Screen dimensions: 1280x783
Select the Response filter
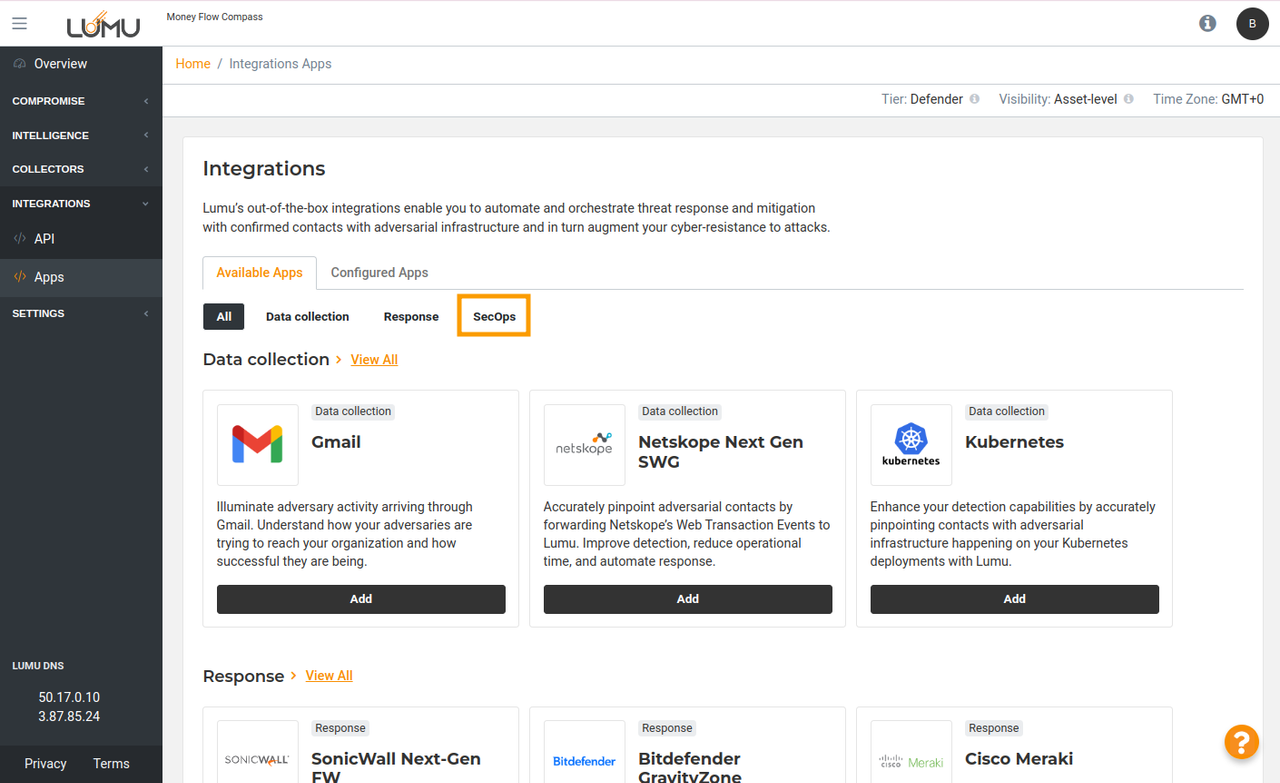[x=411, y=316]
